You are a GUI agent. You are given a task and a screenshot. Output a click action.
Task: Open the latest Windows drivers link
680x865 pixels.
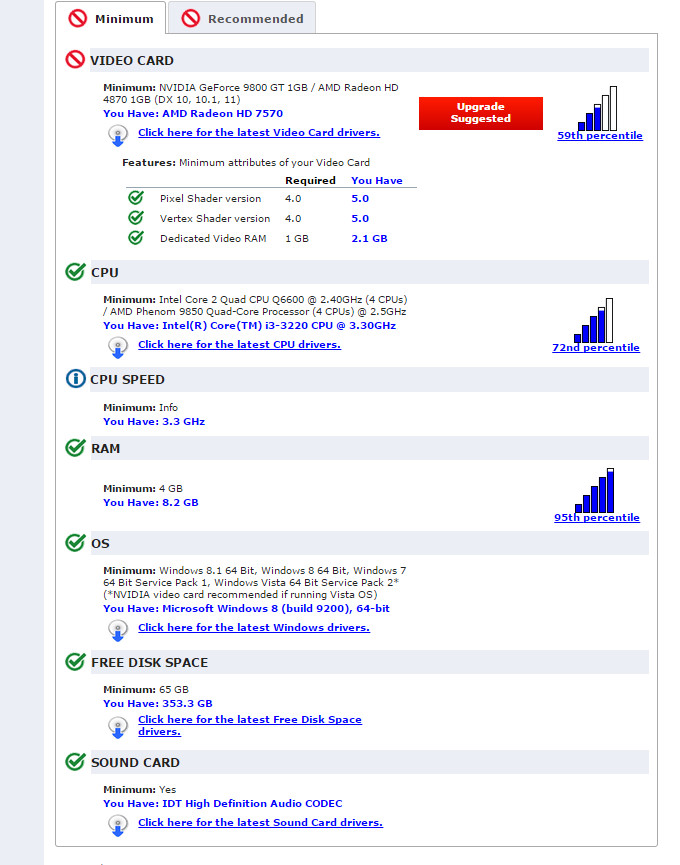coord(253,627)
